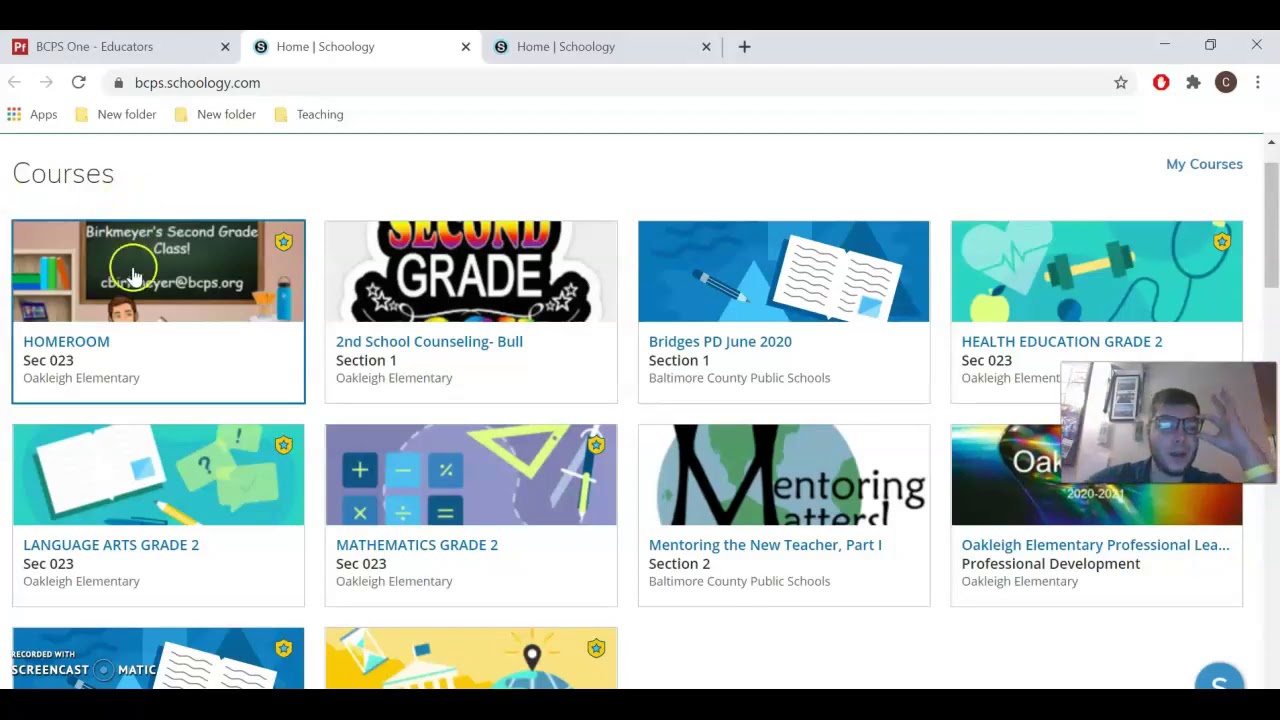Open the Chrome profile avatar C
This screenshot has width=1280, height=720.
(x=1226, y=83)
